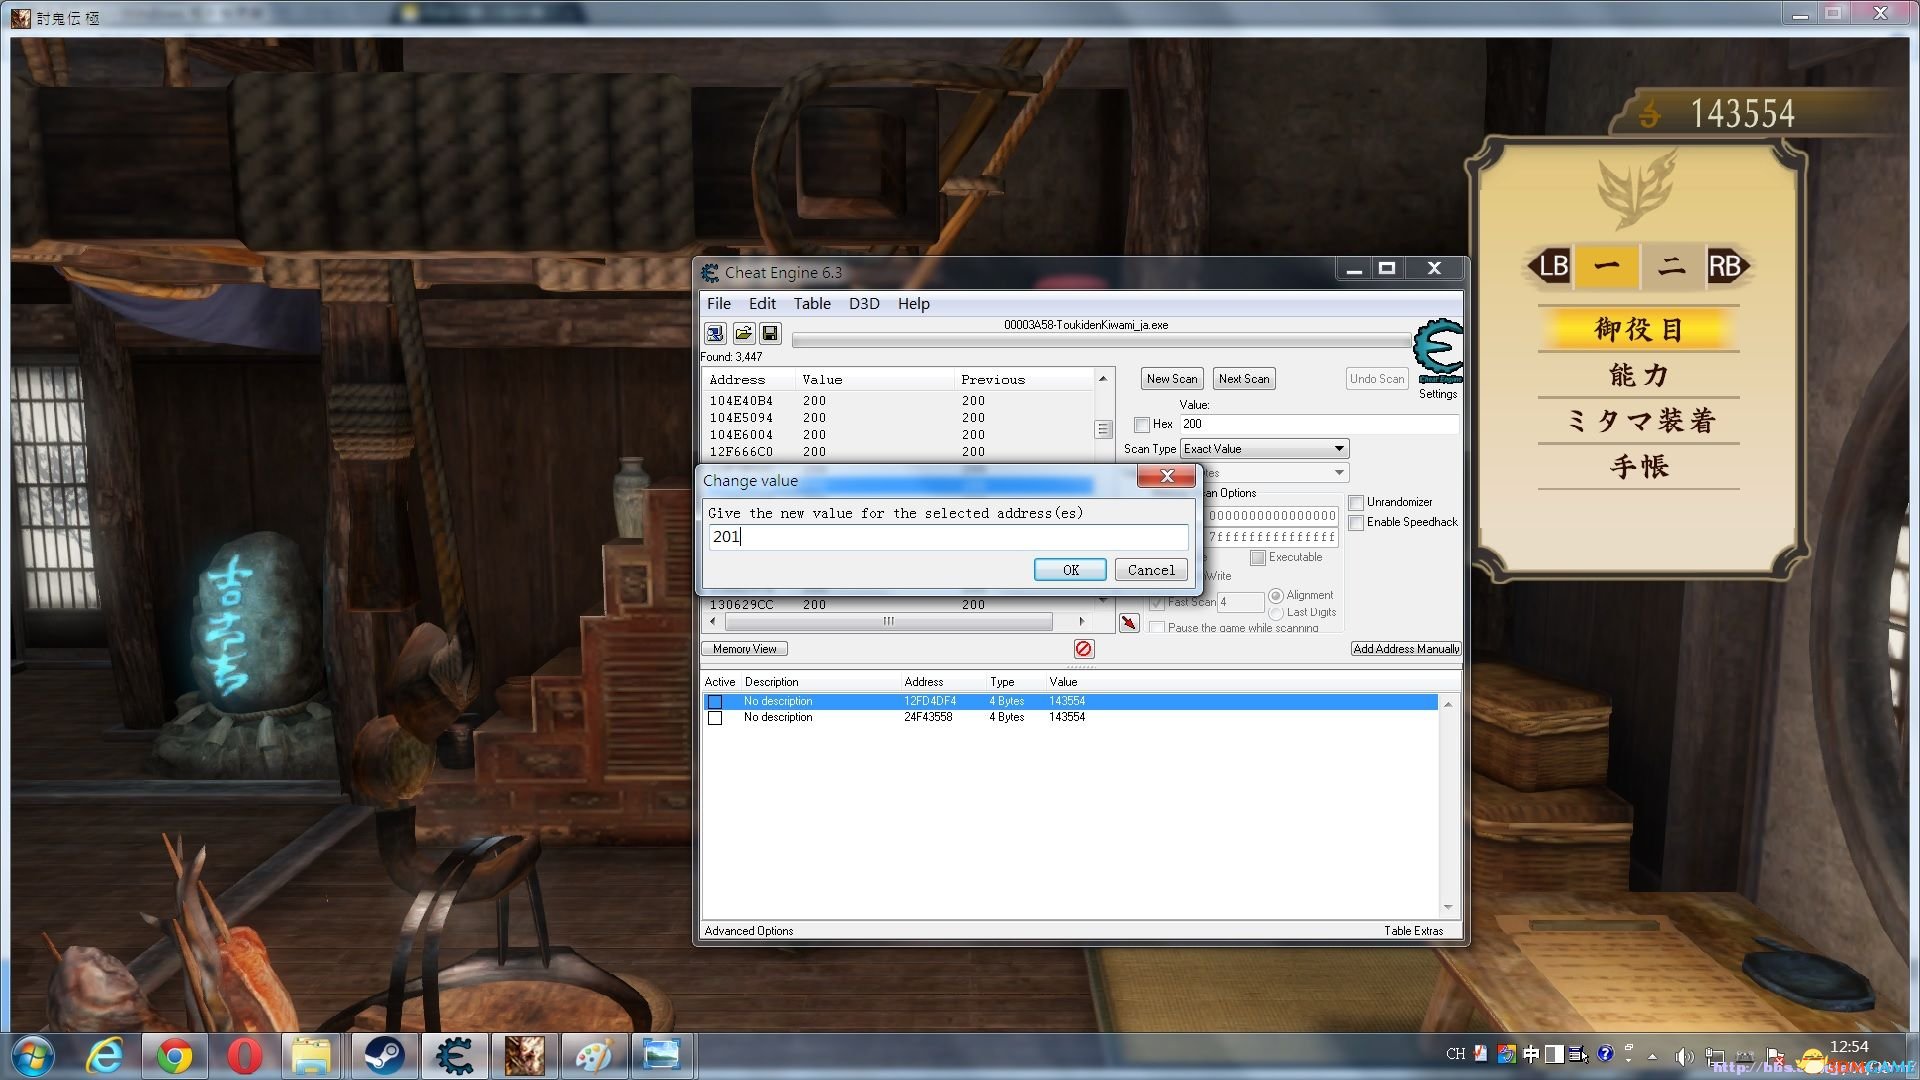This screenshot has width=1920, height=1080.
Task: Click the 中 IME mode tray icon
Action: point(1531,1054)
